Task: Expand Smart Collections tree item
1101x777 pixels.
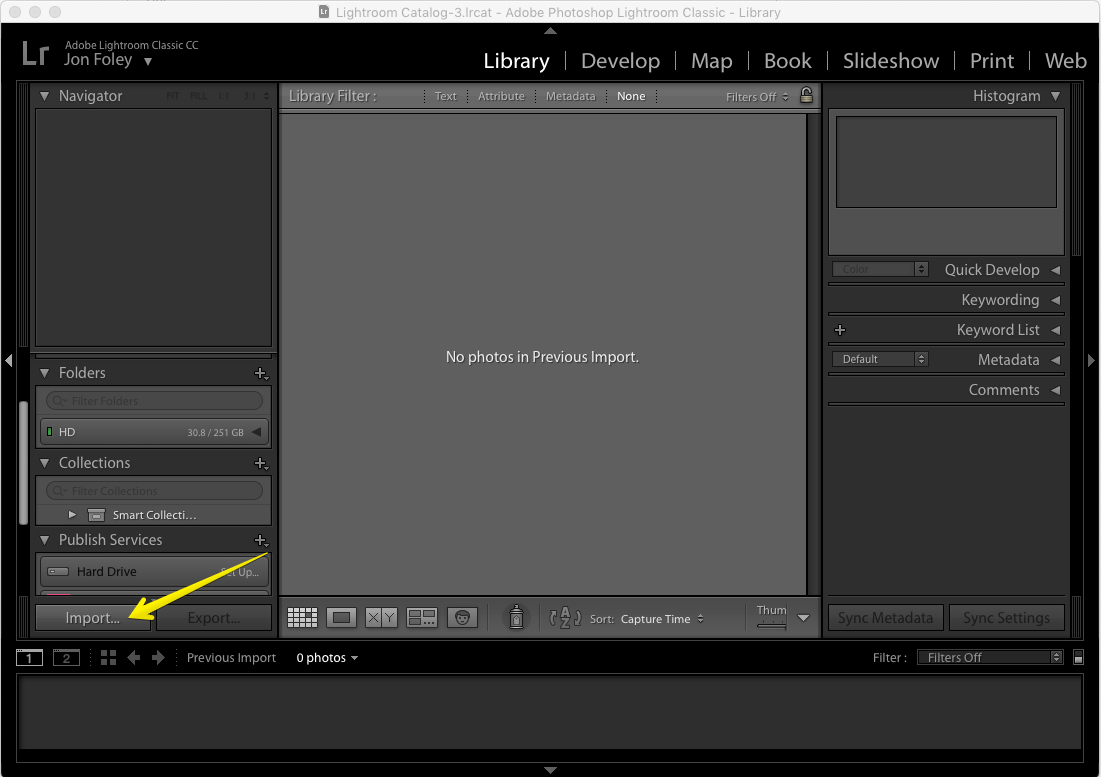Action: tap(72, 514)
